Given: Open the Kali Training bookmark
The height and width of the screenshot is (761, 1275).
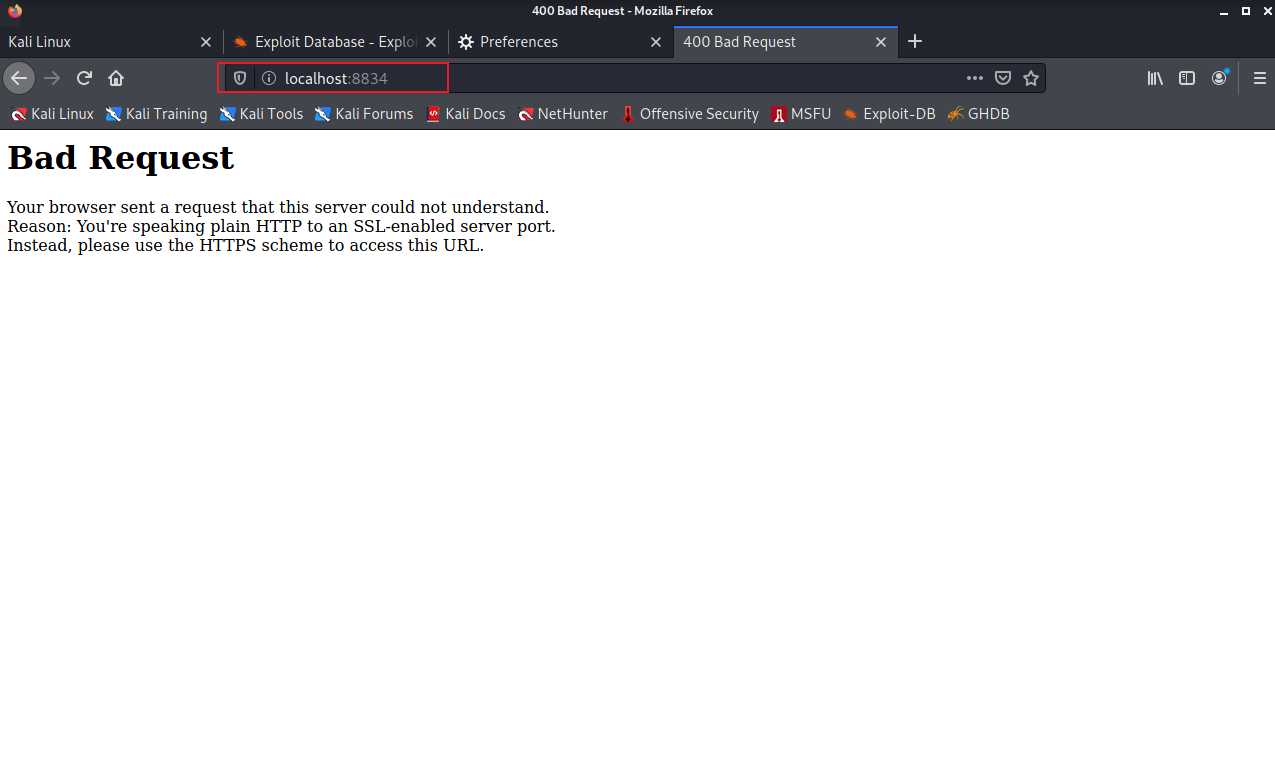Looking at the screenshot, I should coord(156,114).
